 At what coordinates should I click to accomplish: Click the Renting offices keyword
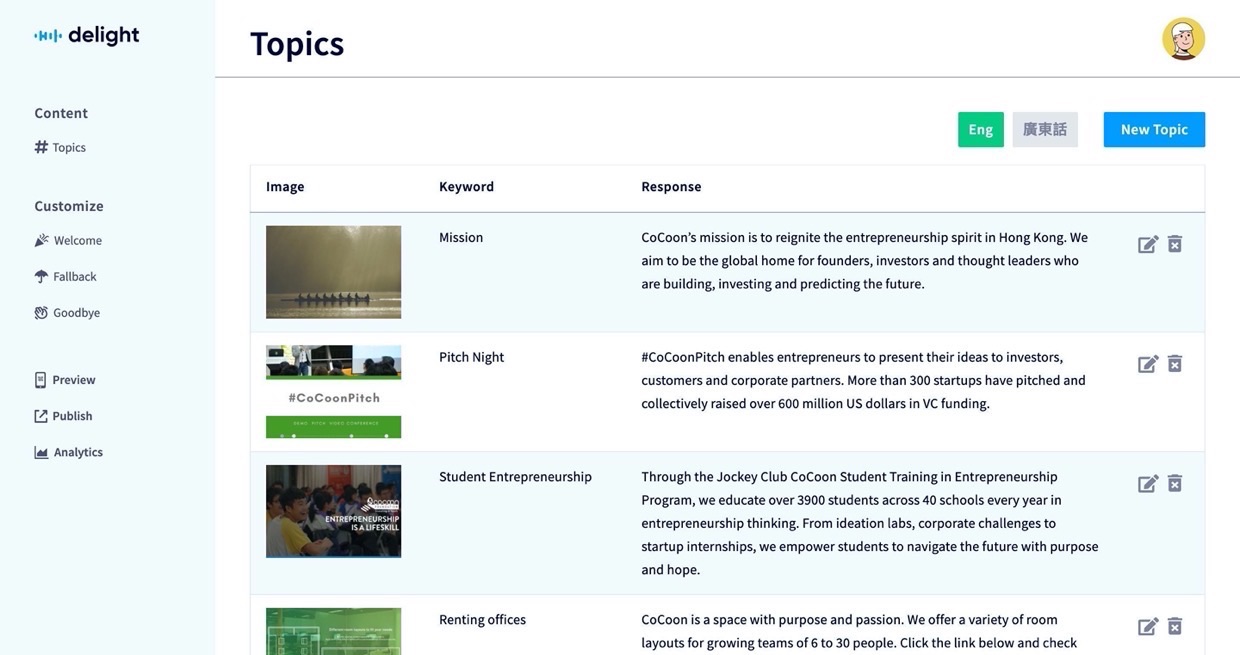482,620
